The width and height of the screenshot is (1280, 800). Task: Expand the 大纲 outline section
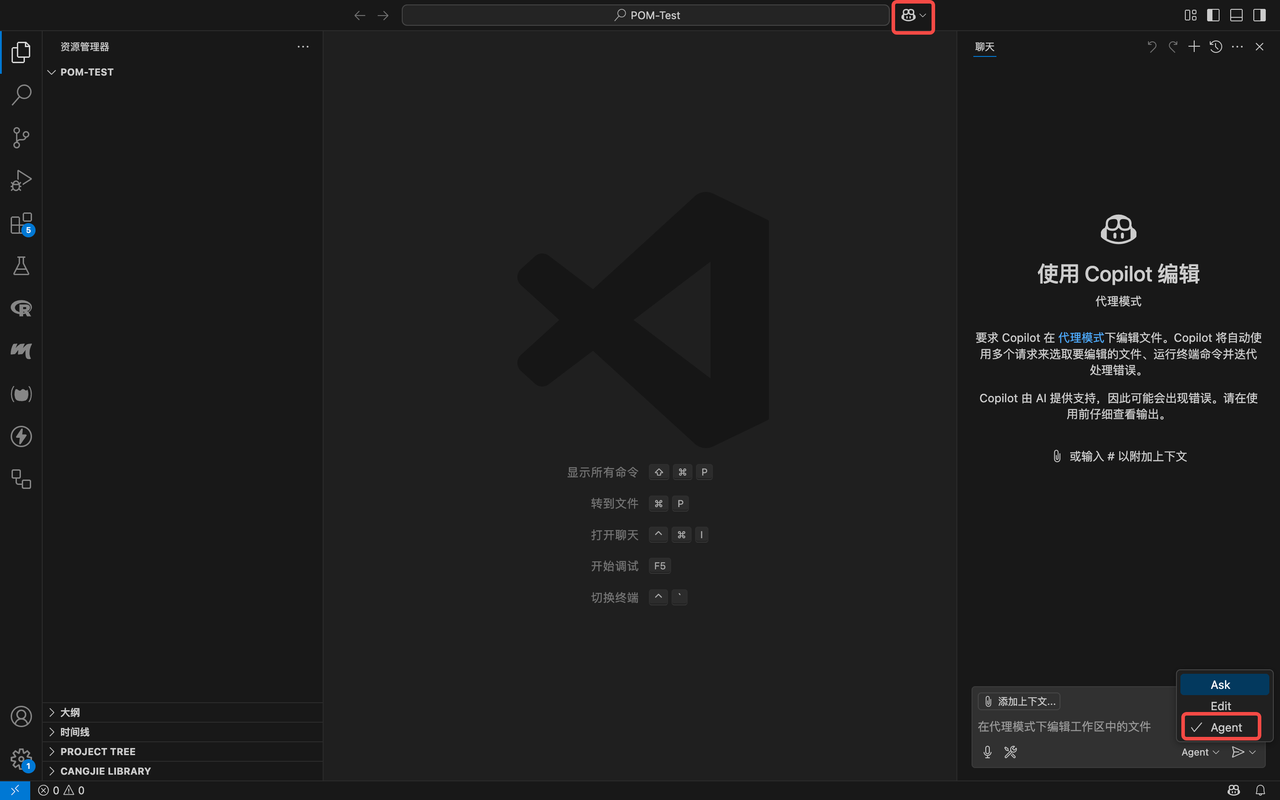pyautogui.click(x=183, y=713)
